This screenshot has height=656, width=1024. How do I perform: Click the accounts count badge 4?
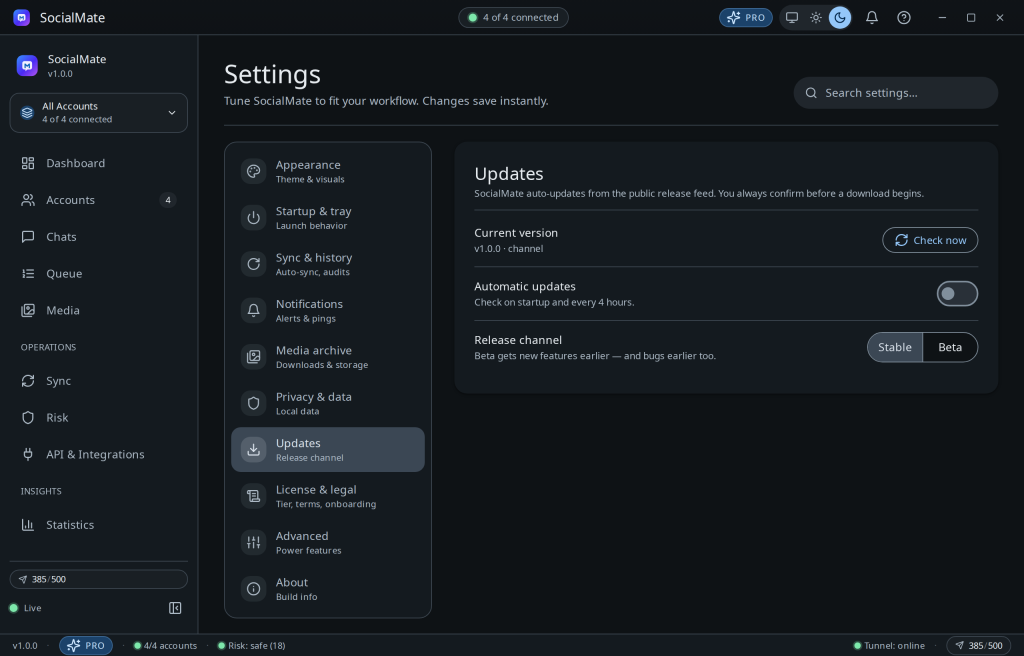coord(168,200)
